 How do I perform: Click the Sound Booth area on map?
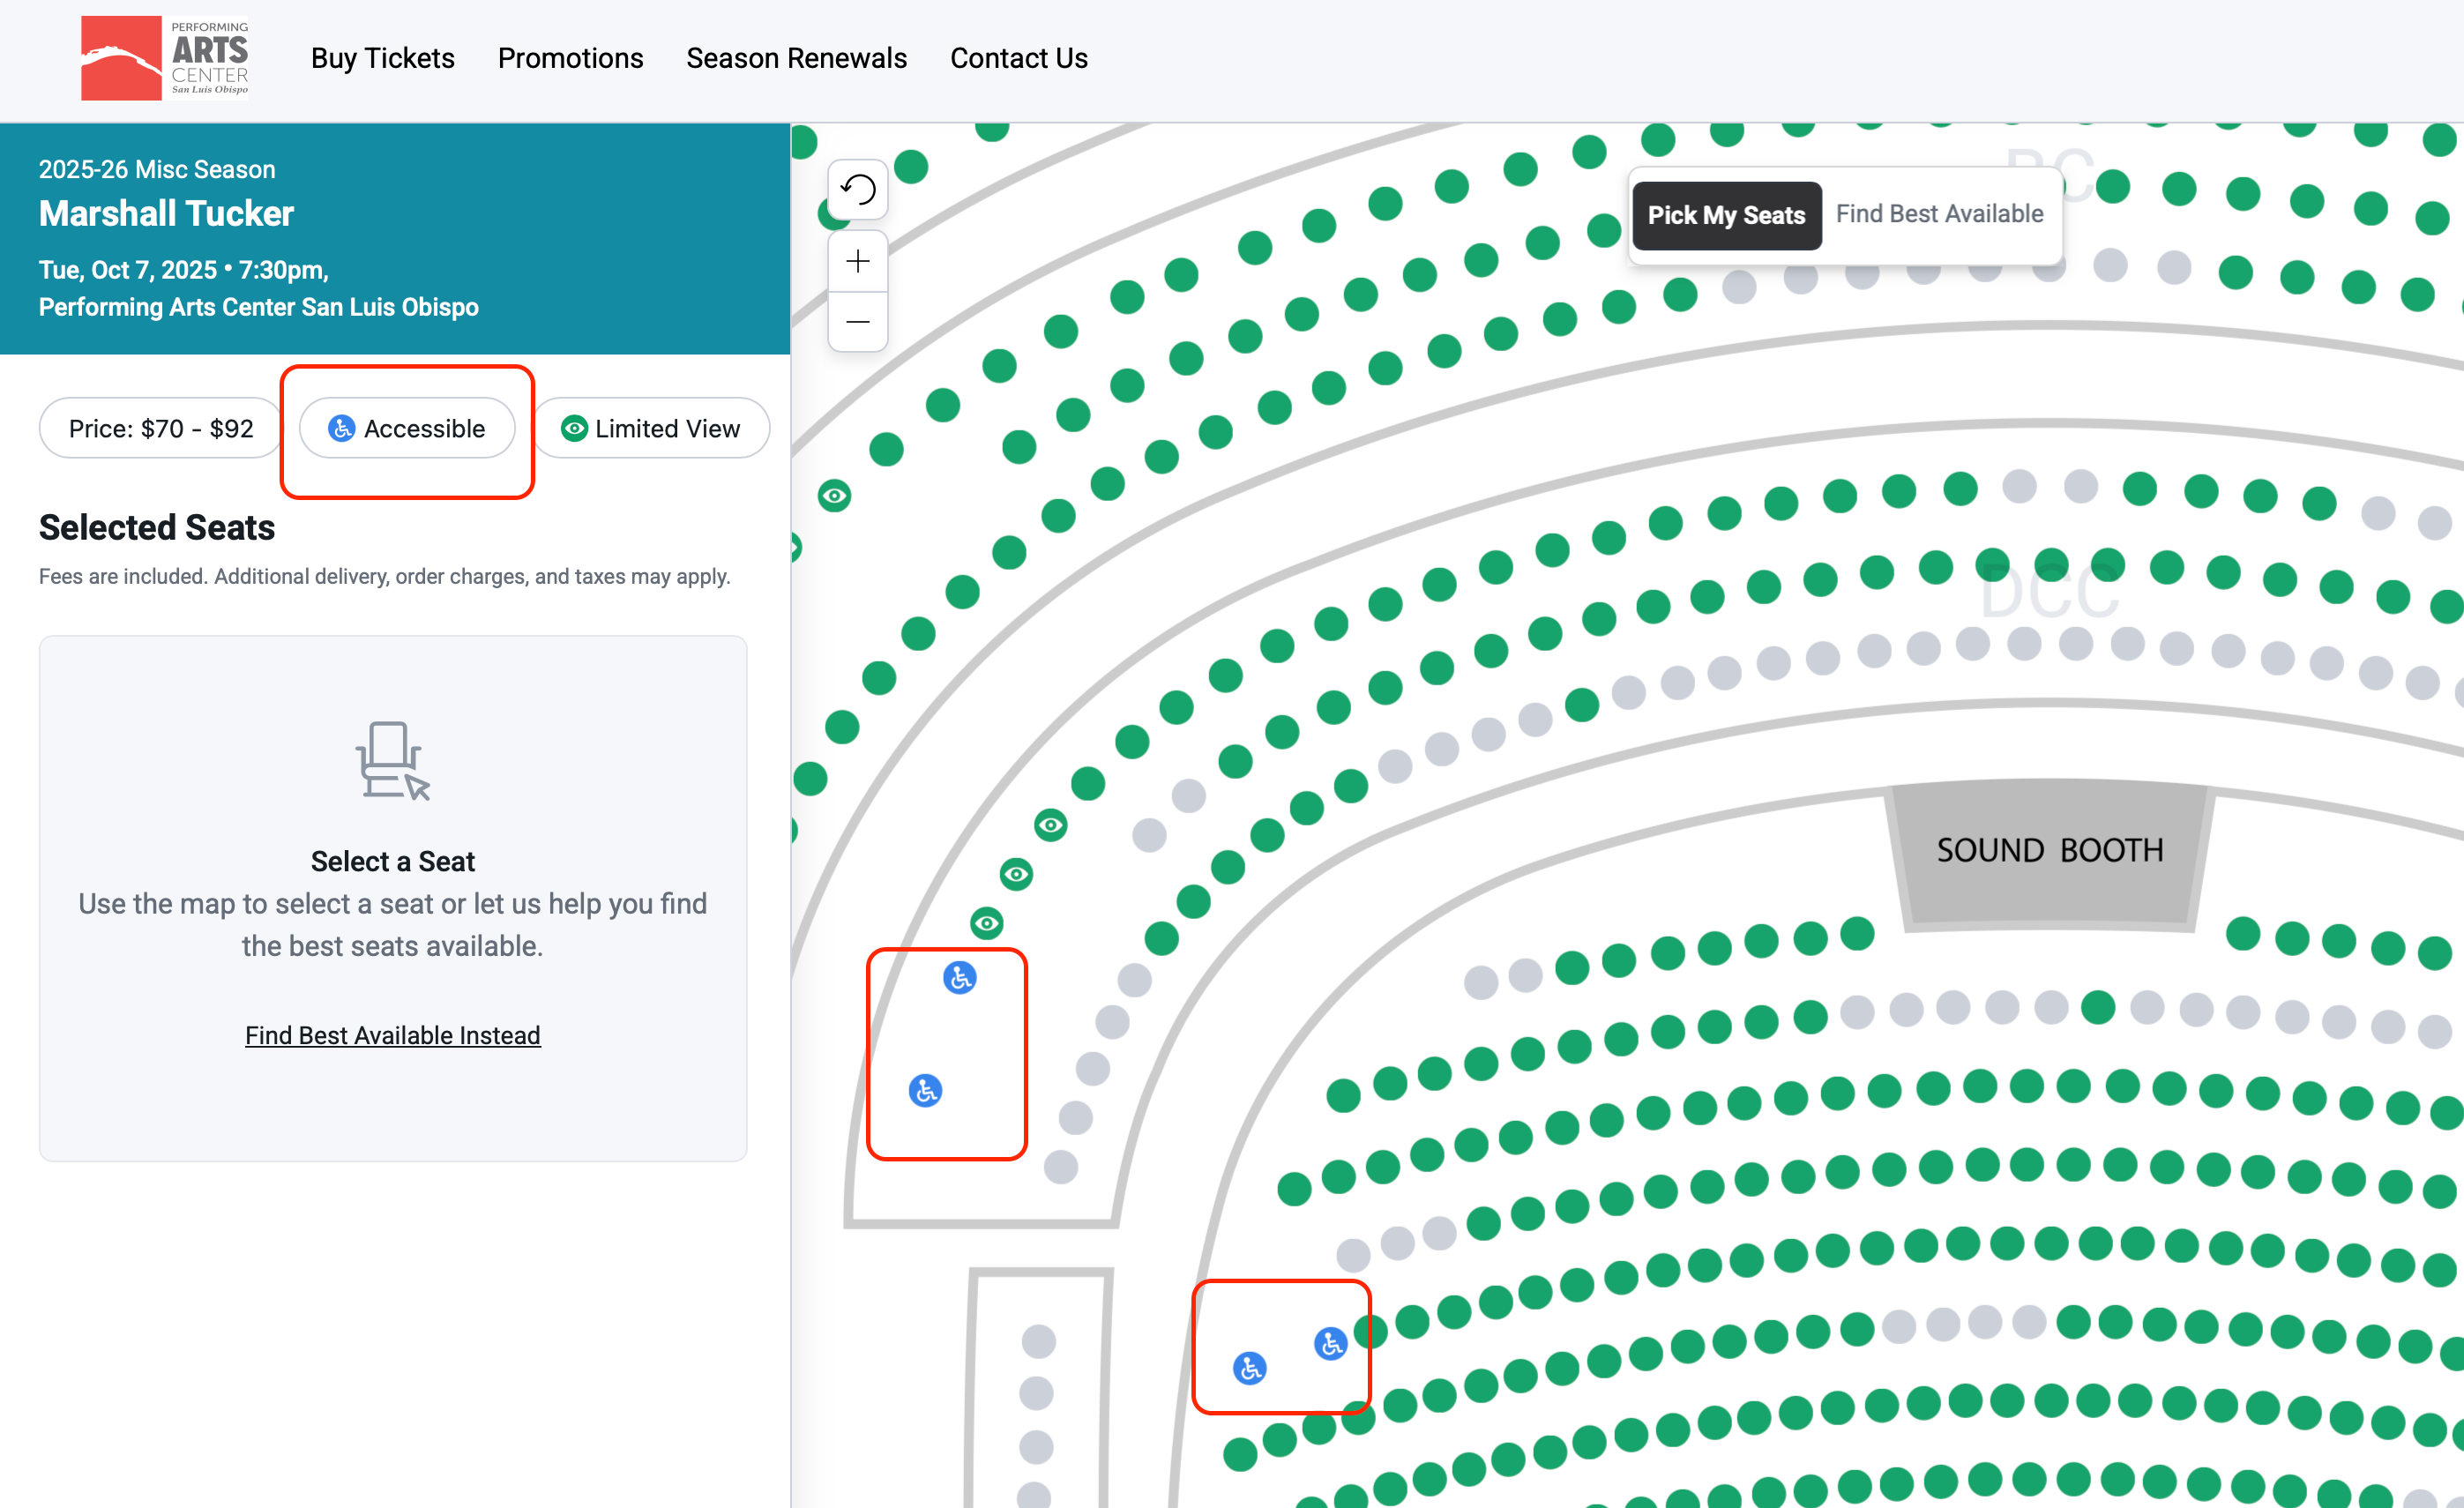click(2049, 851)
